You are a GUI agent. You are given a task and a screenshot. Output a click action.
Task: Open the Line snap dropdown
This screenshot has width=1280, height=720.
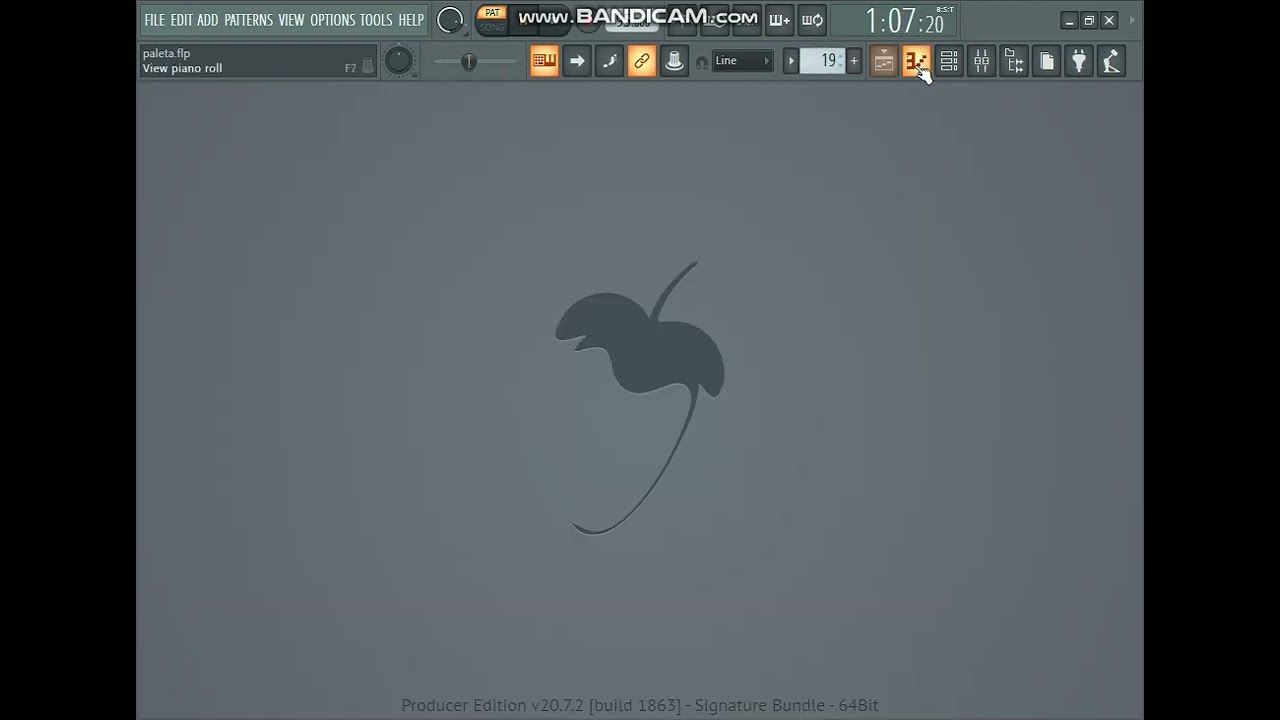pyautogui.click(x=742, y=61)
